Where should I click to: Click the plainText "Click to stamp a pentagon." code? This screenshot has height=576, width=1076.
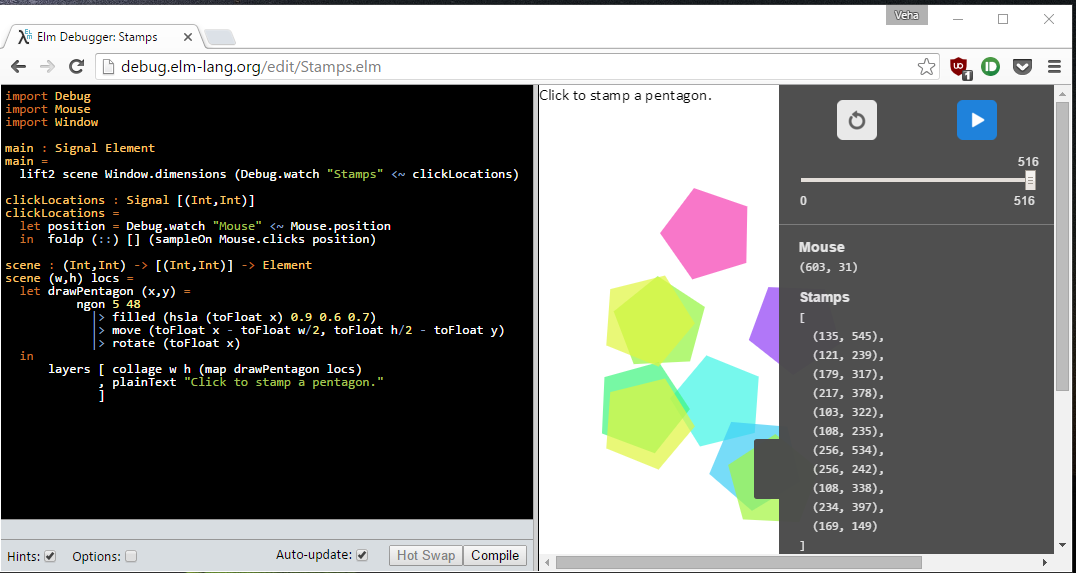pos(248,382)
